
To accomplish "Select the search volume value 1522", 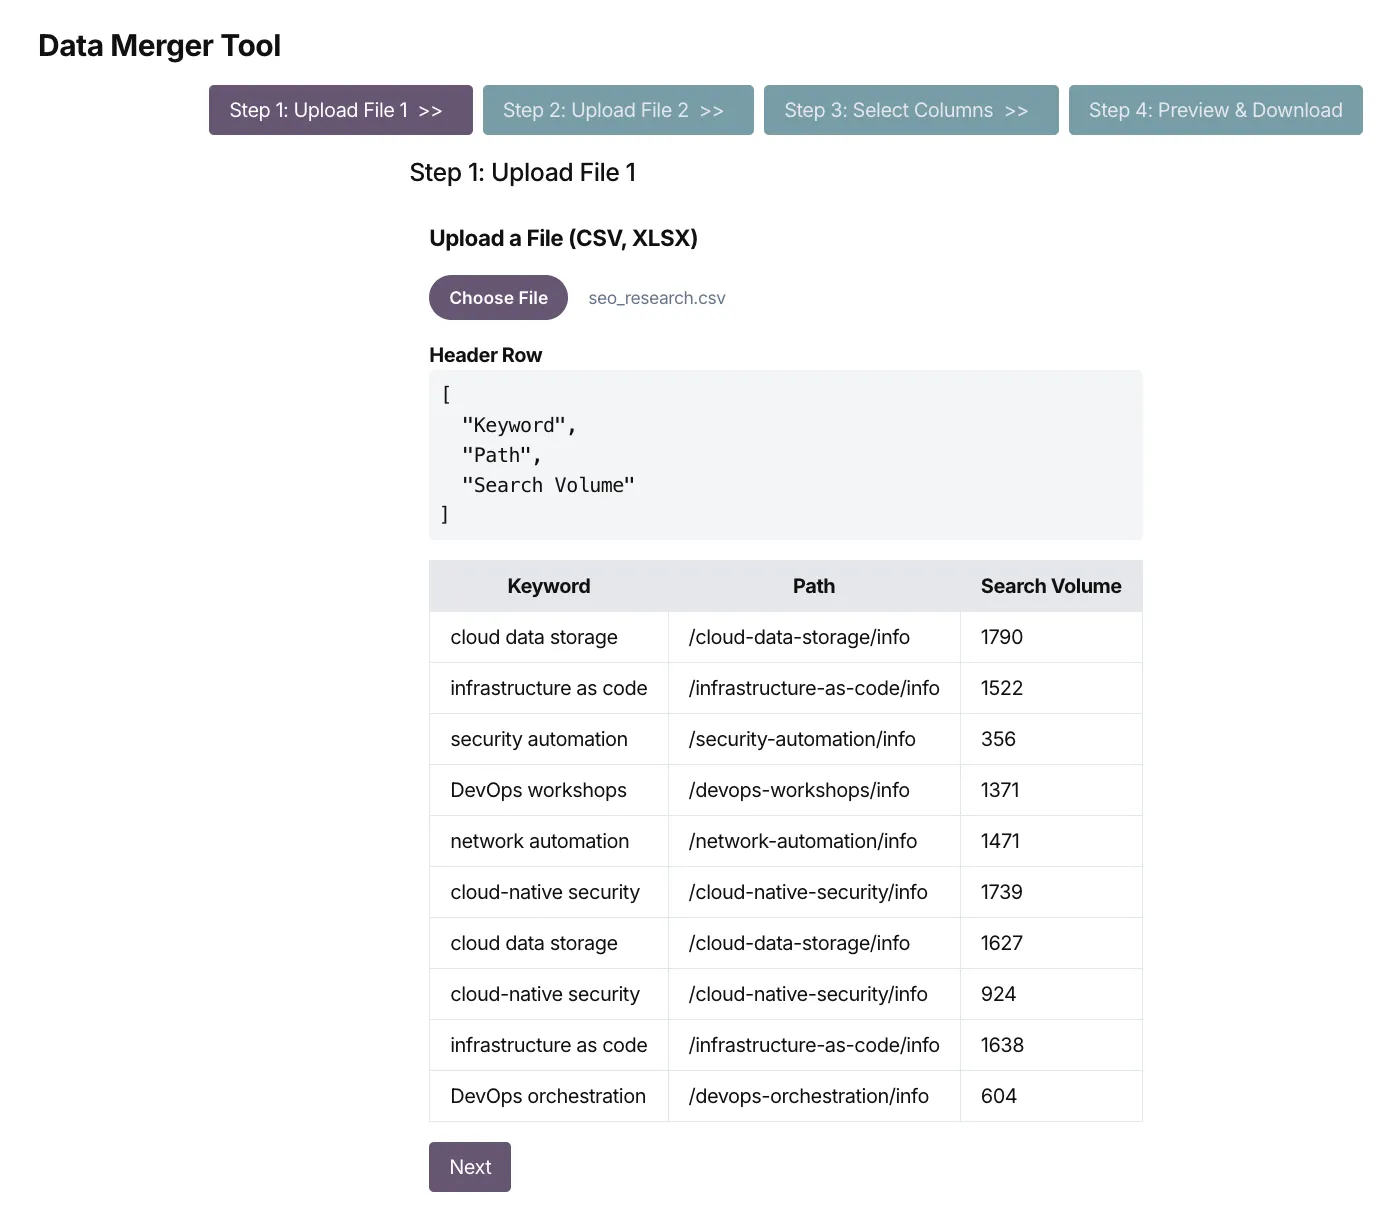I will 1051,688.
